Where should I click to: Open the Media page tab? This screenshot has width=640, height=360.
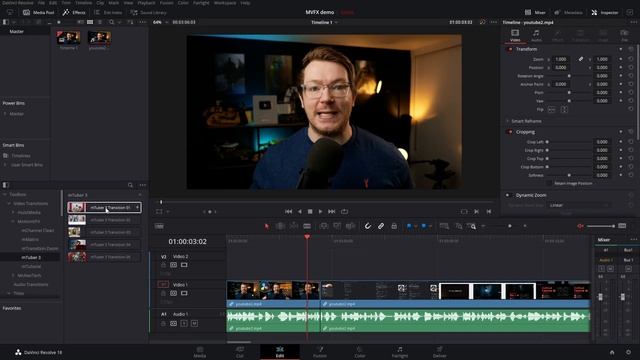tap(200, 352)
